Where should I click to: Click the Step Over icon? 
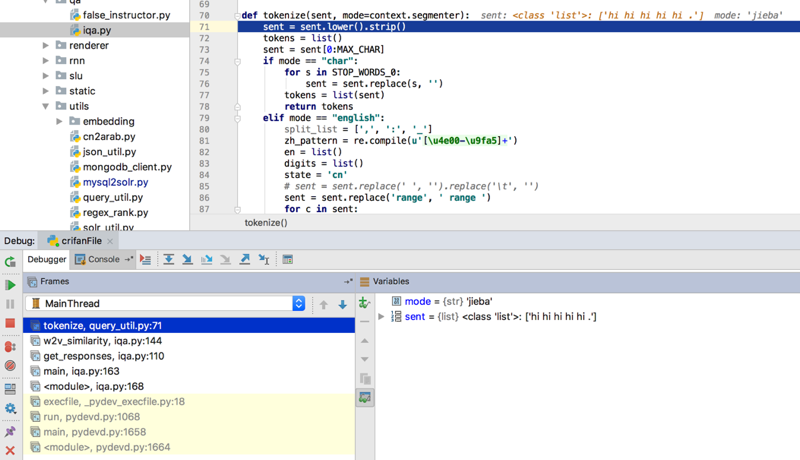(x=169, y=260)
